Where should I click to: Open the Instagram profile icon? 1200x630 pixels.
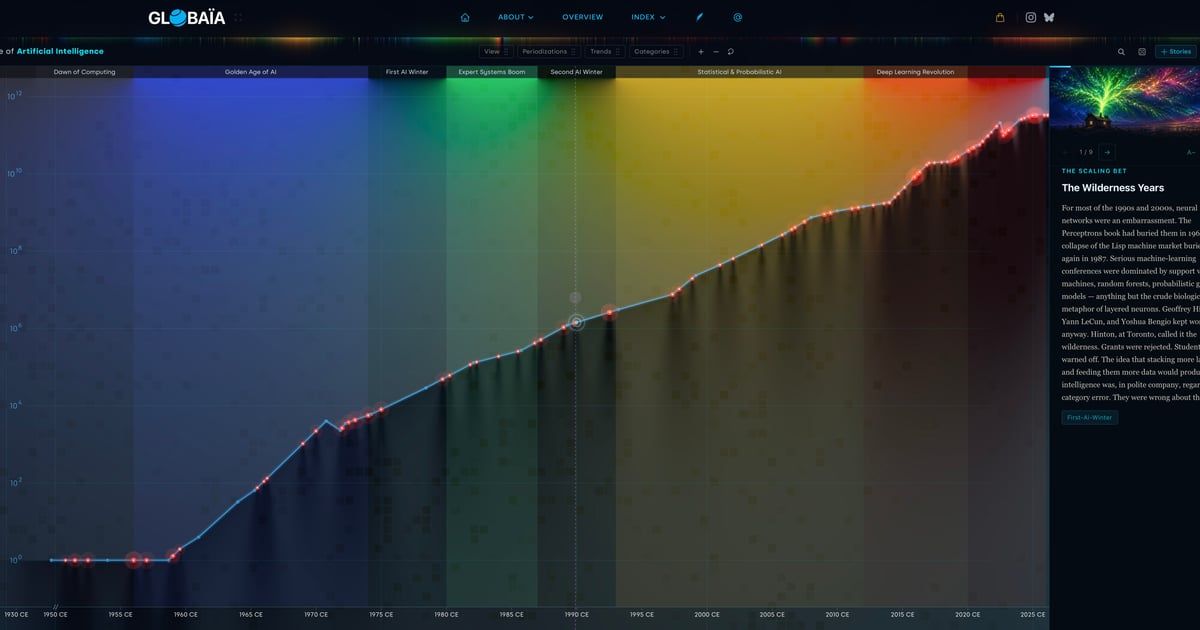(1031, 17)
